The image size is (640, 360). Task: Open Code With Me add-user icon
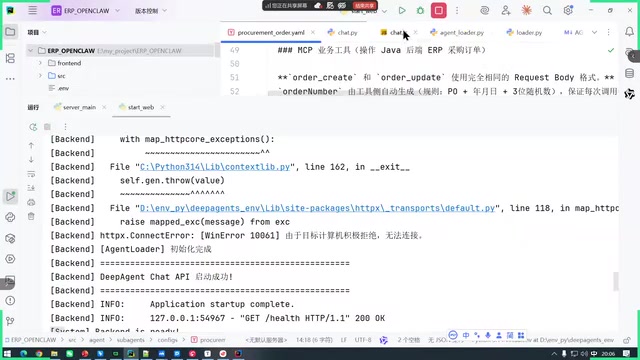(506, 11)
